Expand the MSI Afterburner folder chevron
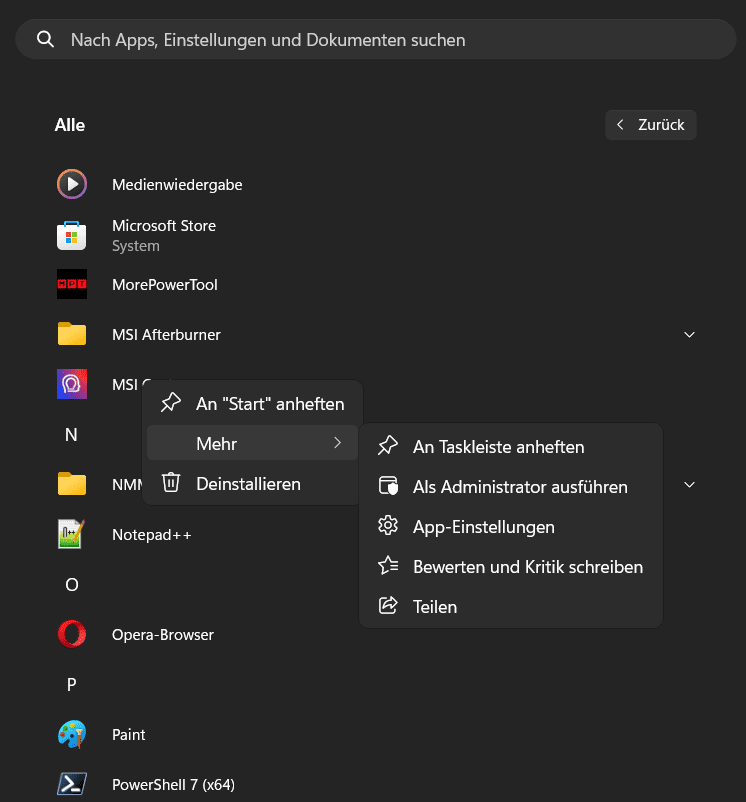 (x=689, y=334)
